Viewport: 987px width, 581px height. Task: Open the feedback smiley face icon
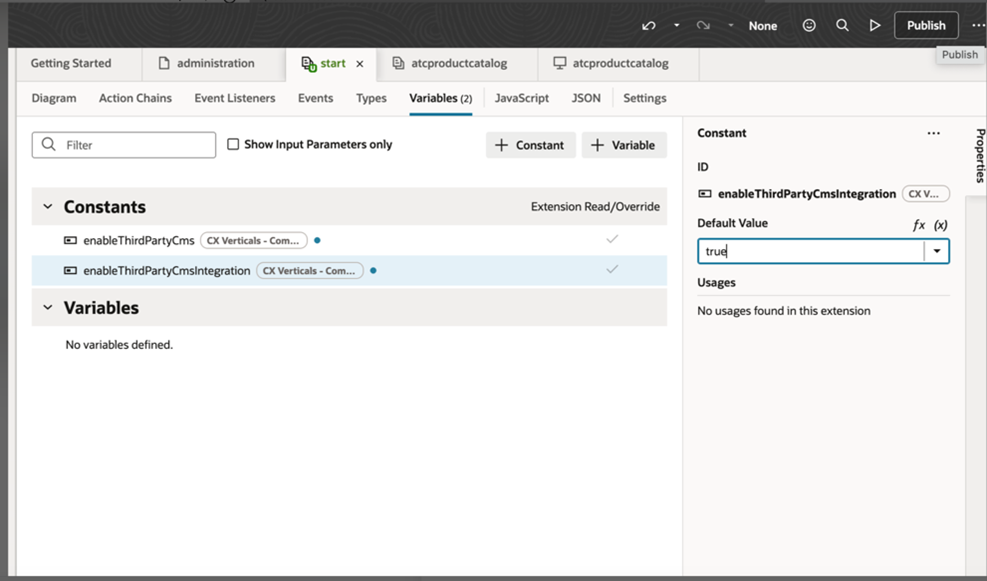point(809,25)
